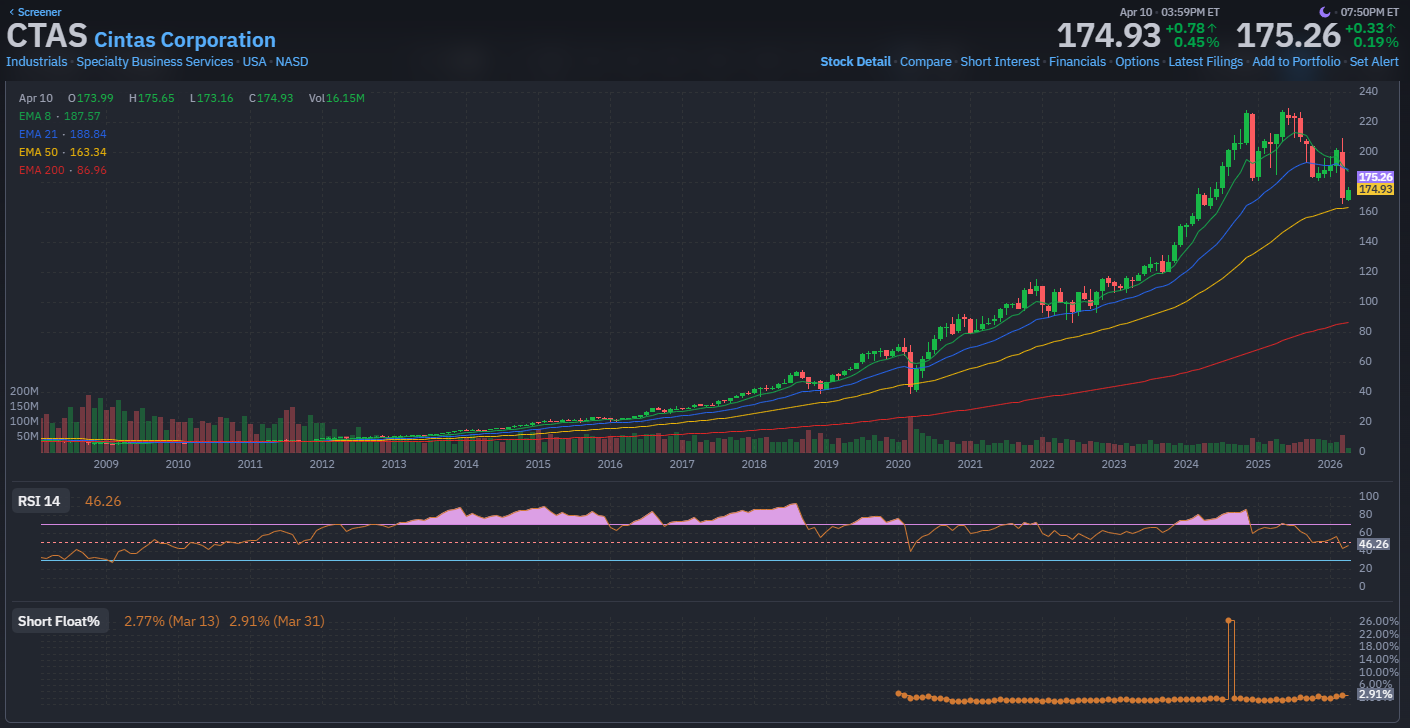Click the Short Float% indicator label

pos(59,621)
